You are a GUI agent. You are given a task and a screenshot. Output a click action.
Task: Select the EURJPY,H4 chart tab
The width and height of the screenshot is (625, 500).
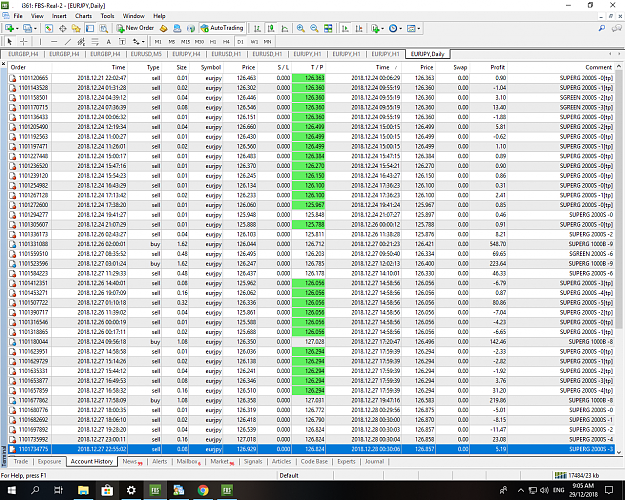click(x=187, y=54)
